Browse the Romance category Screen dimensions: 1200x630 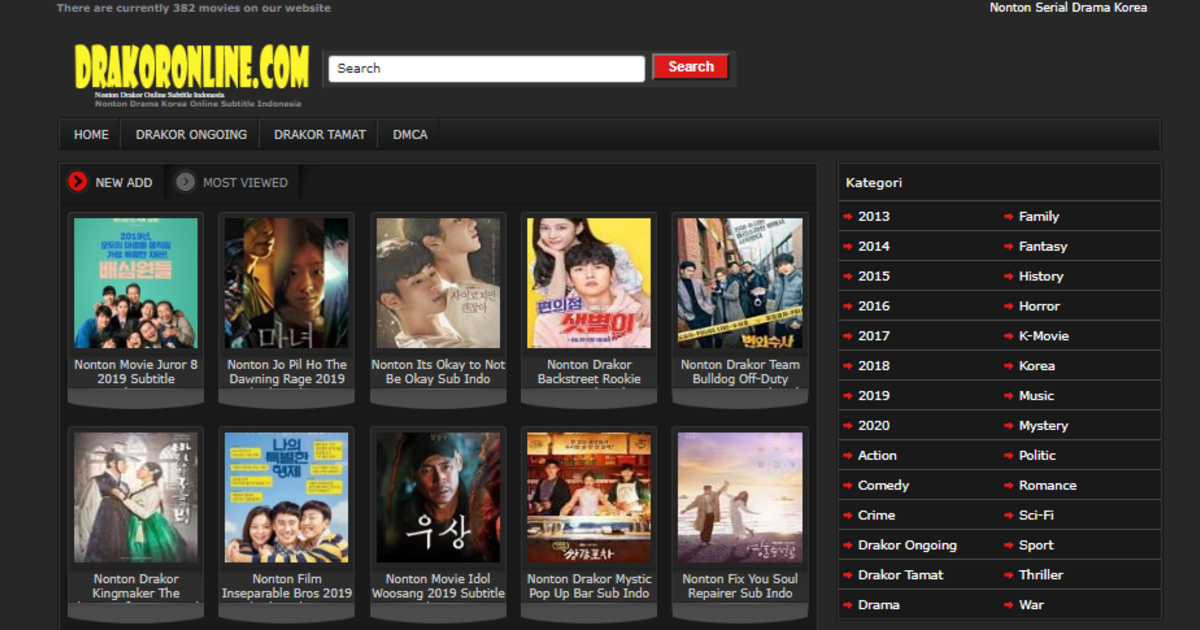pos(1047,485)
